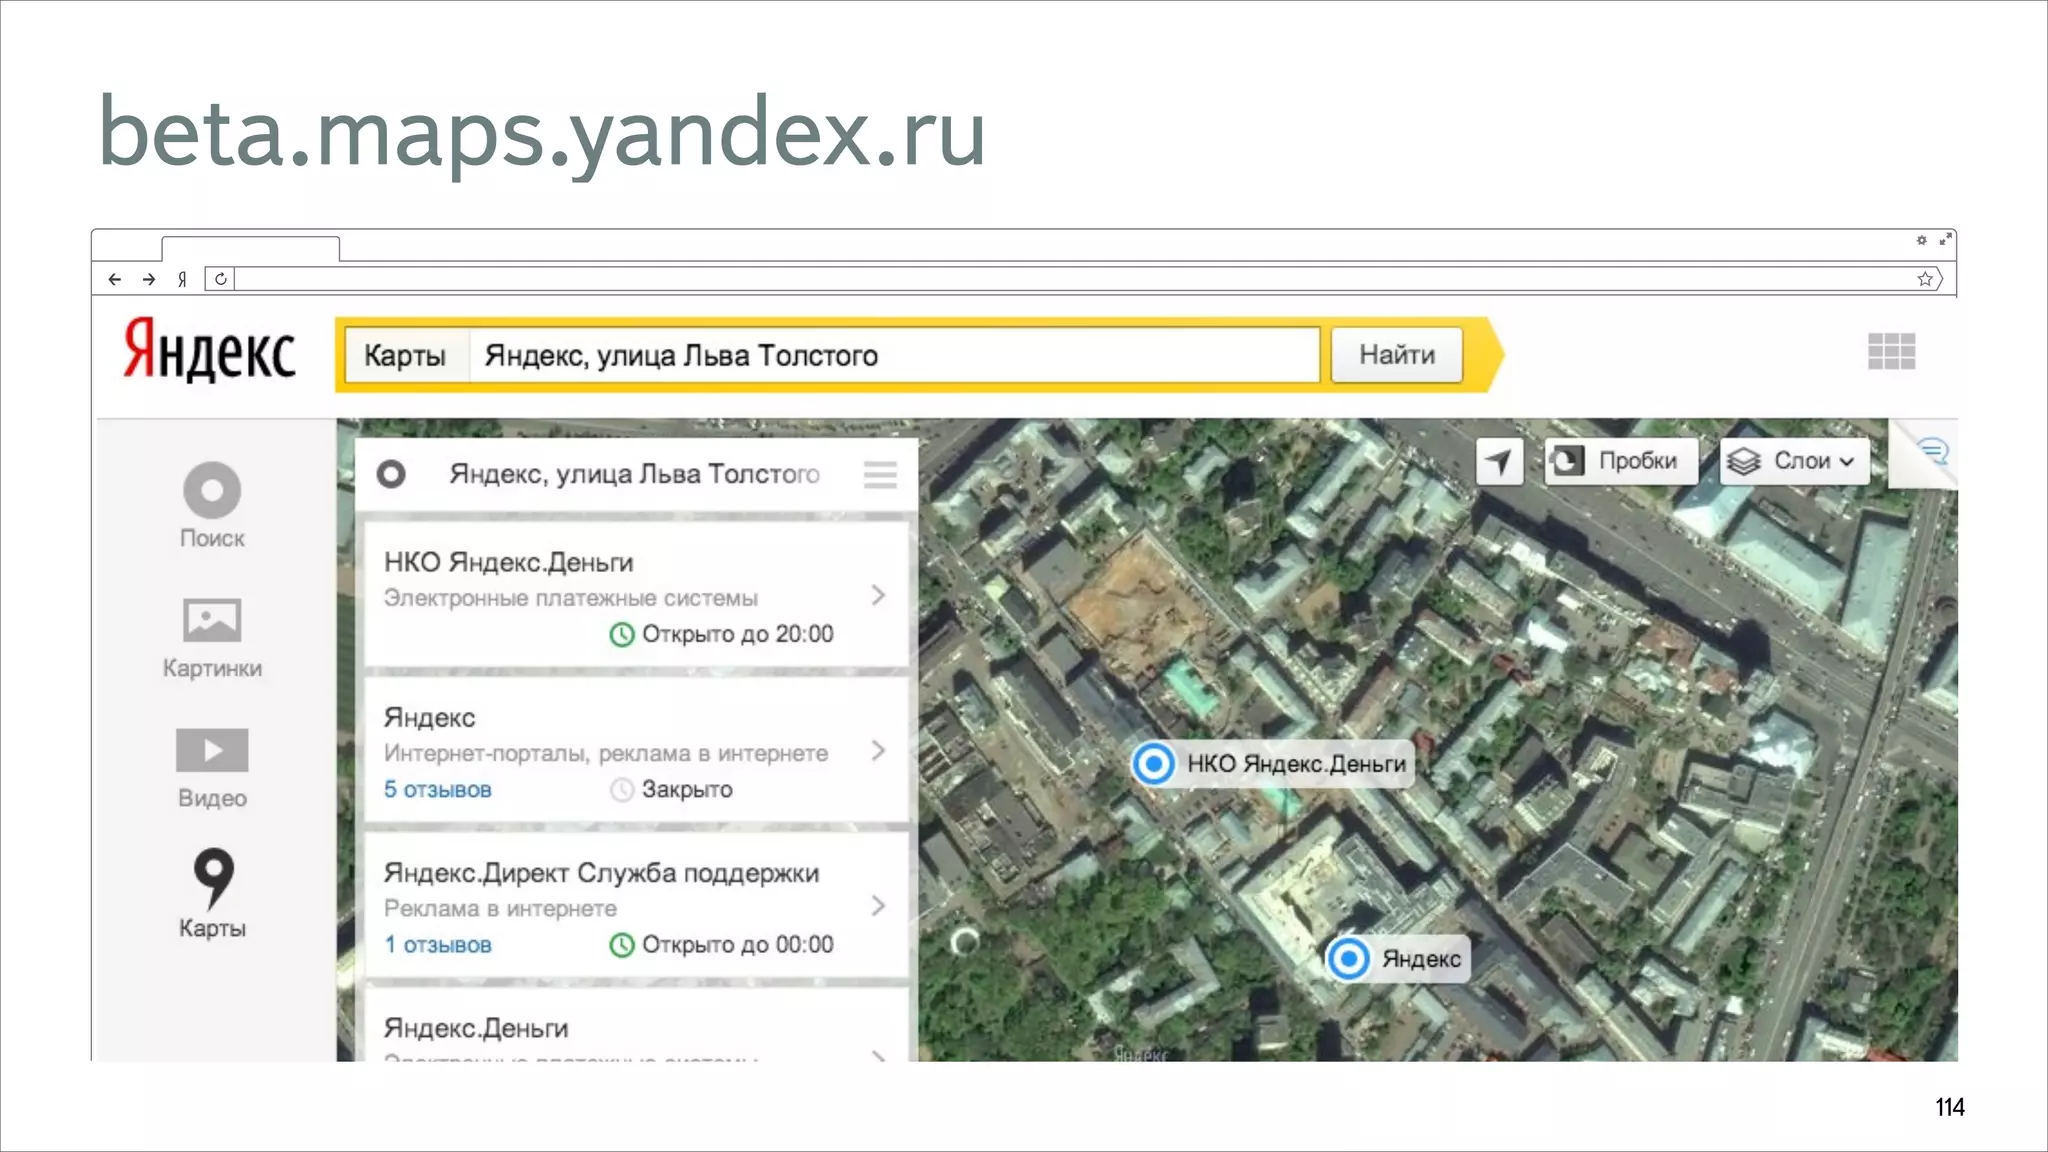Toggle Пробки traffic layer
Viewport: 2048px width, 1152px height.
[x=1620, y=461]
